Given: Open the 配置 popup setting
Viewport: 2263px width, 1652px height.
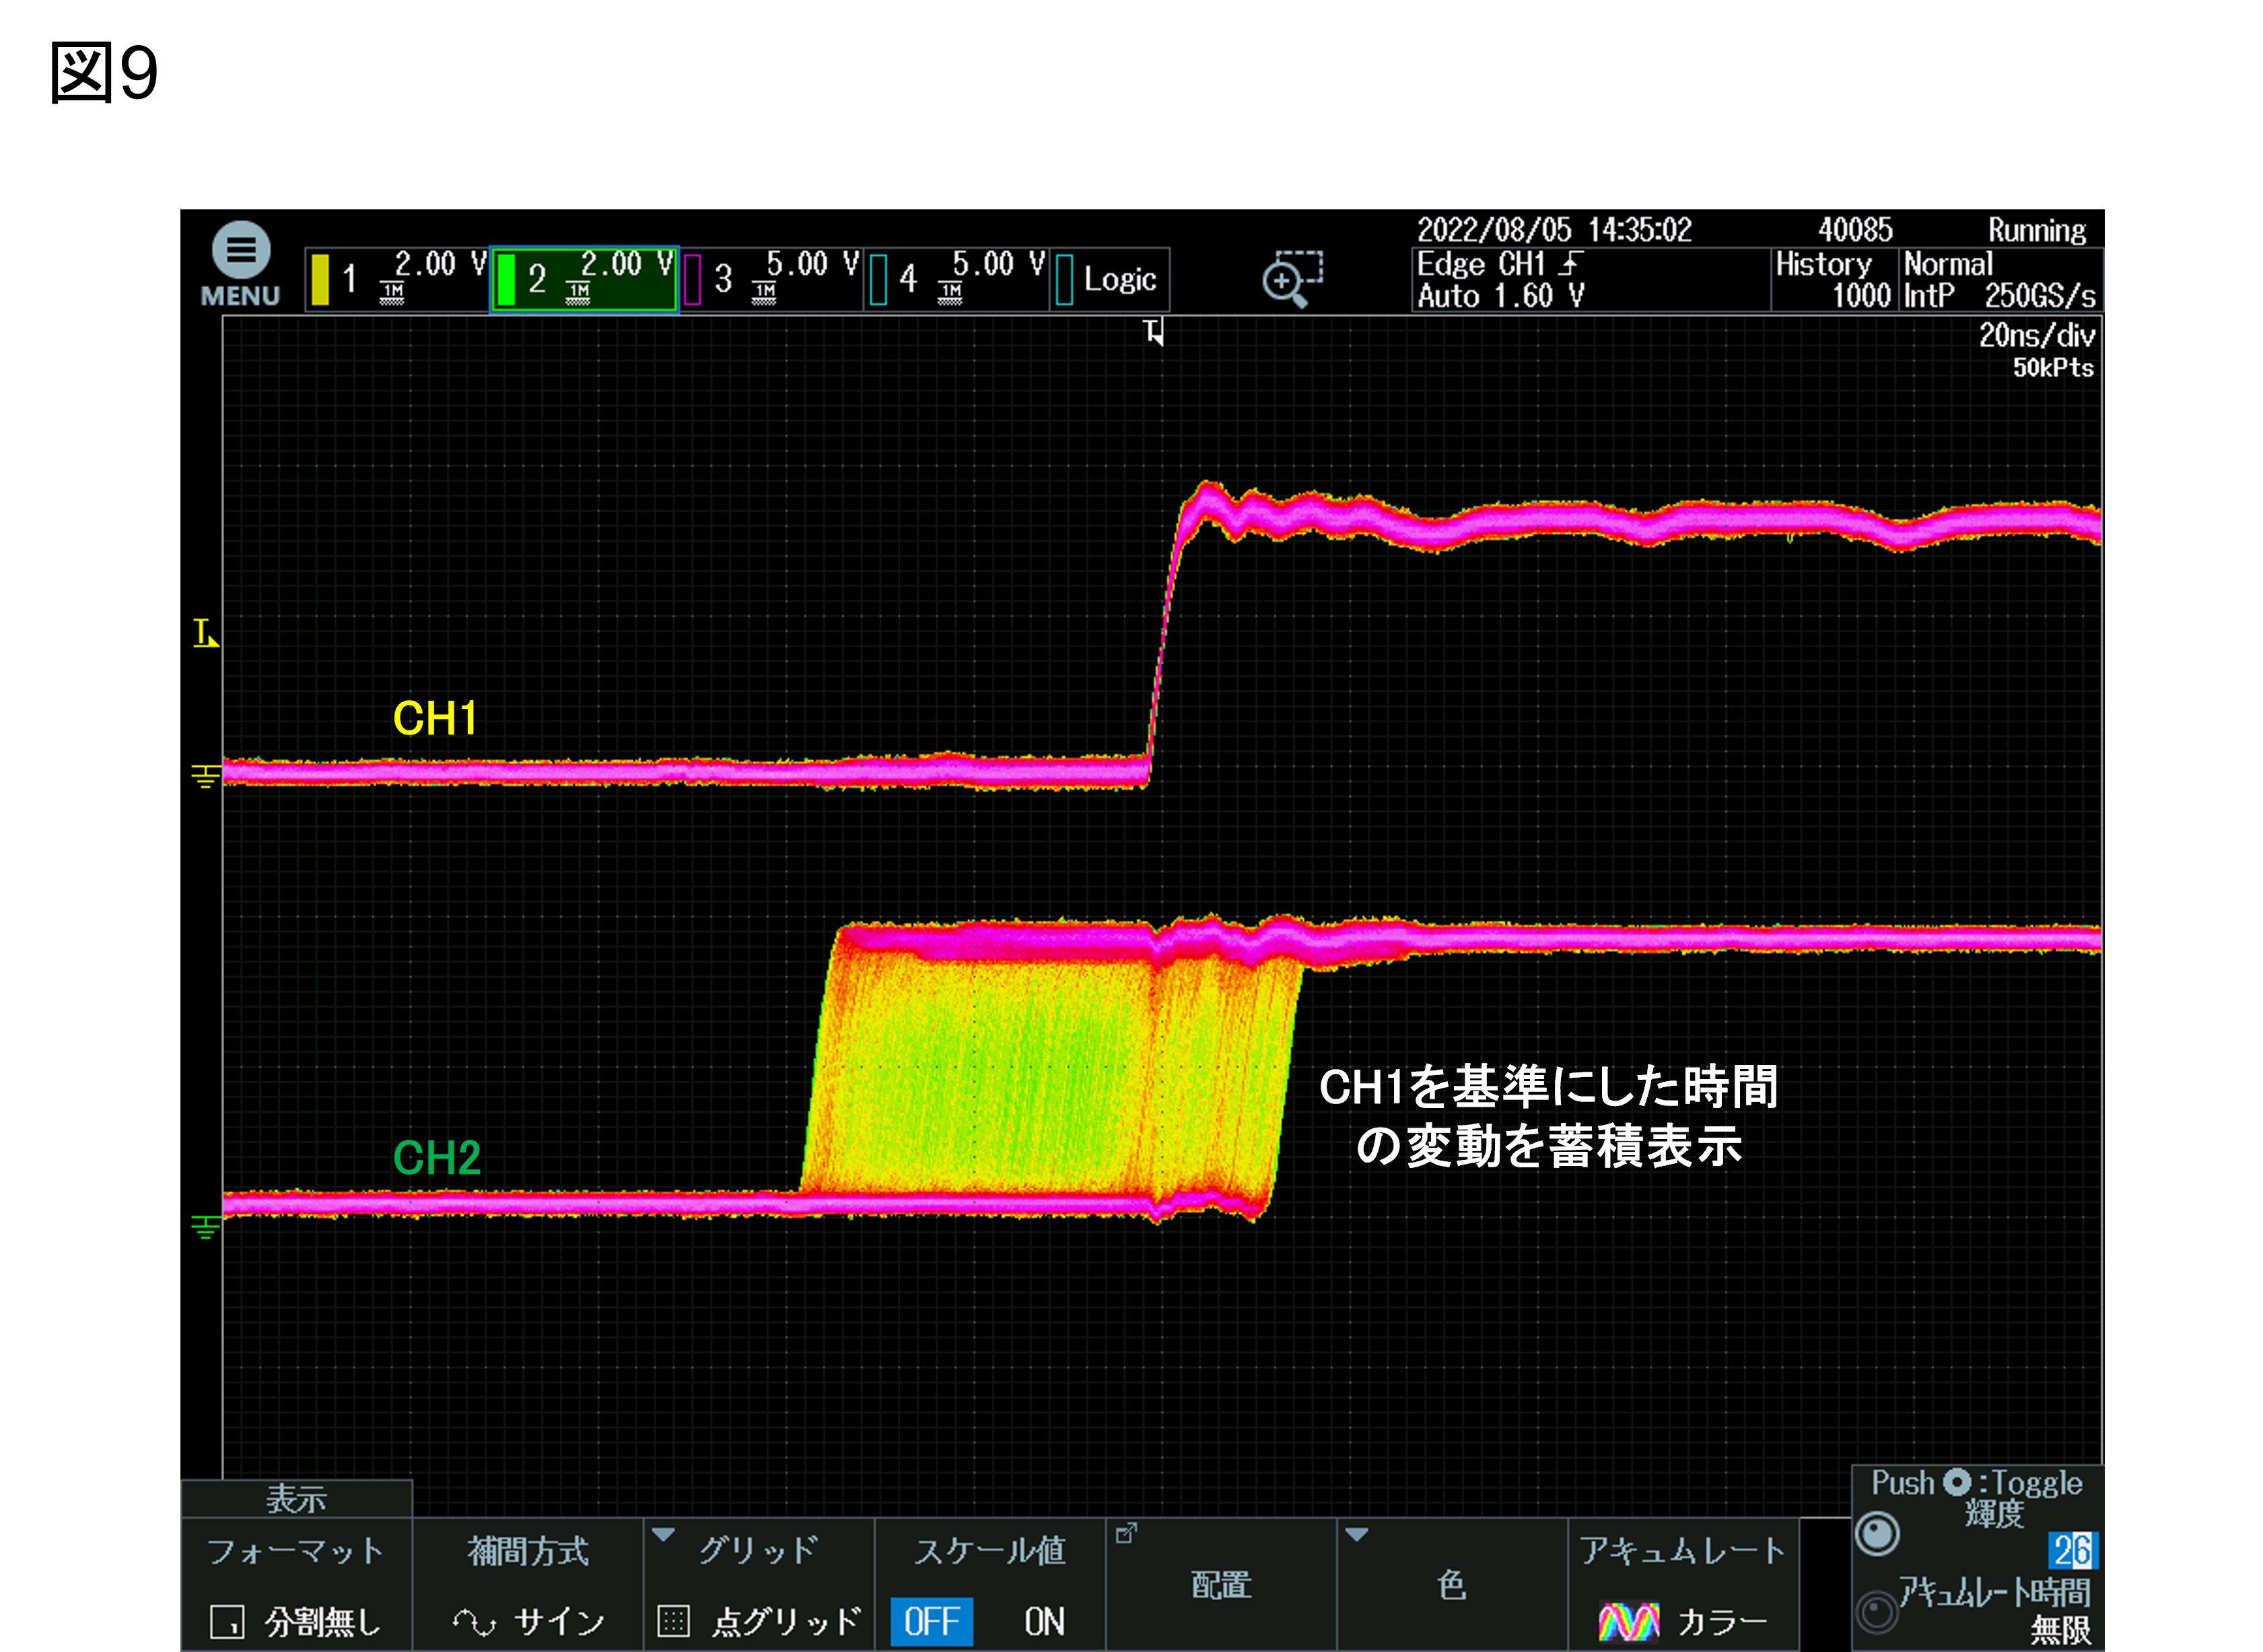Looking at the screenshot, I should click(1221, 1584).
